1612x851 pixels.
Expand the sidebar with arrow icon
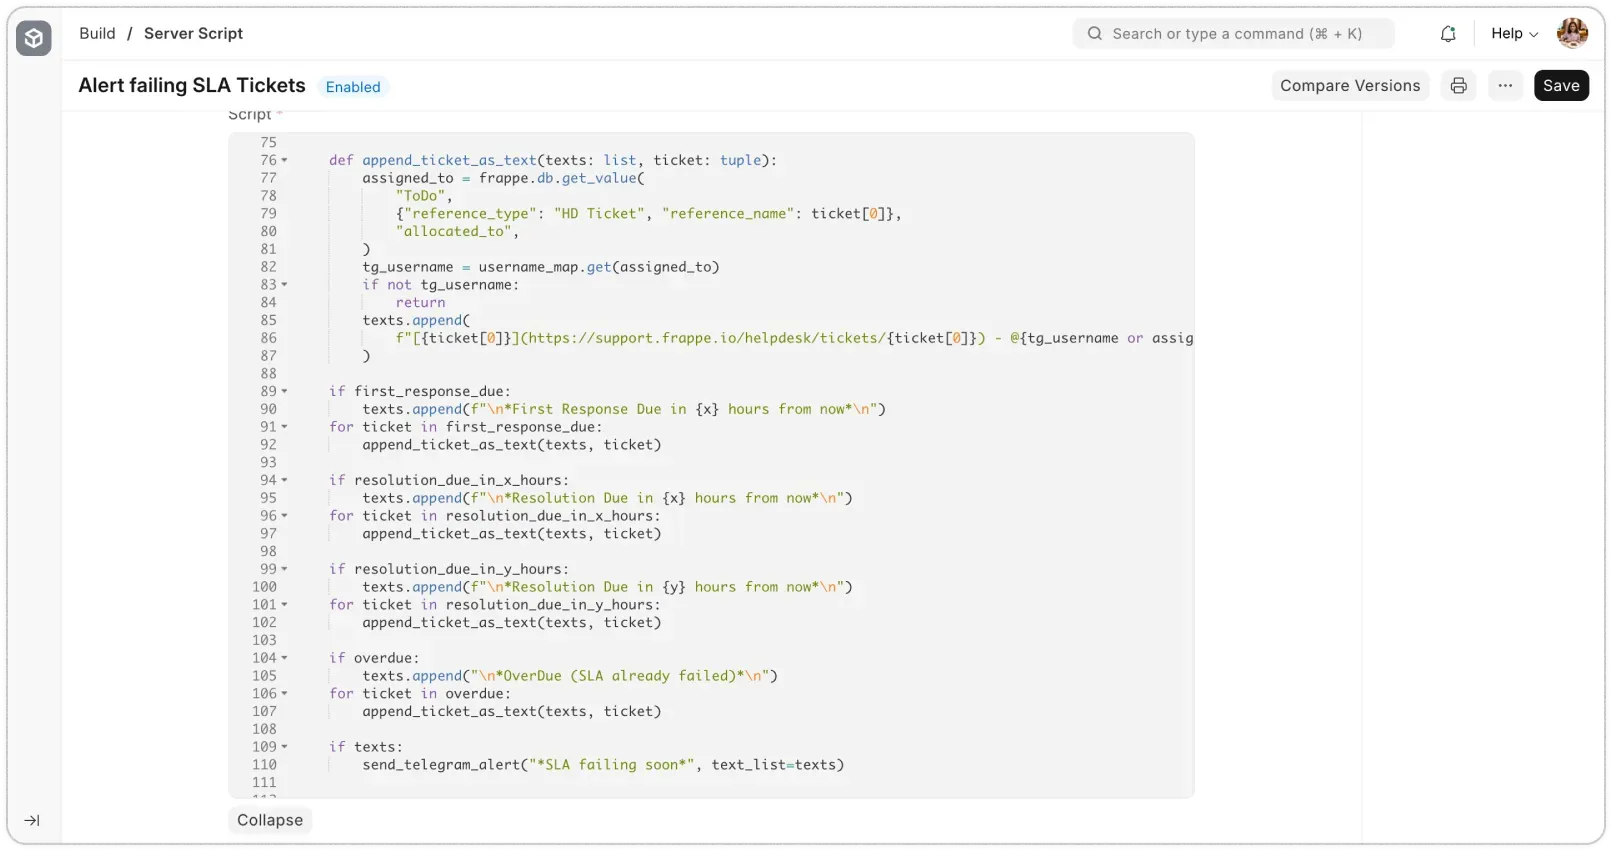pyautogui.click(x=32, y=821)
